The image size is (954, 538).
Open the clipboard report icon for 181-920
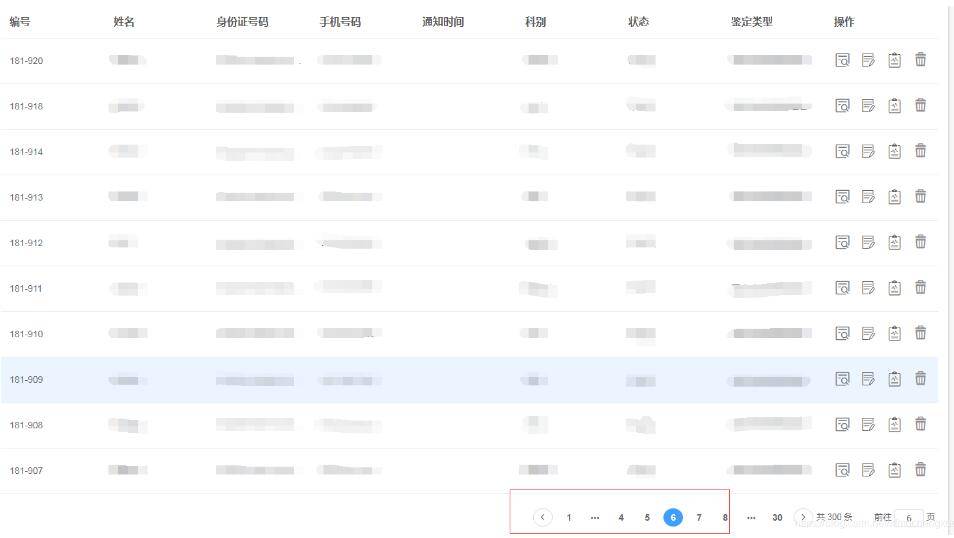pyautogui.click(x=894, y=60)
